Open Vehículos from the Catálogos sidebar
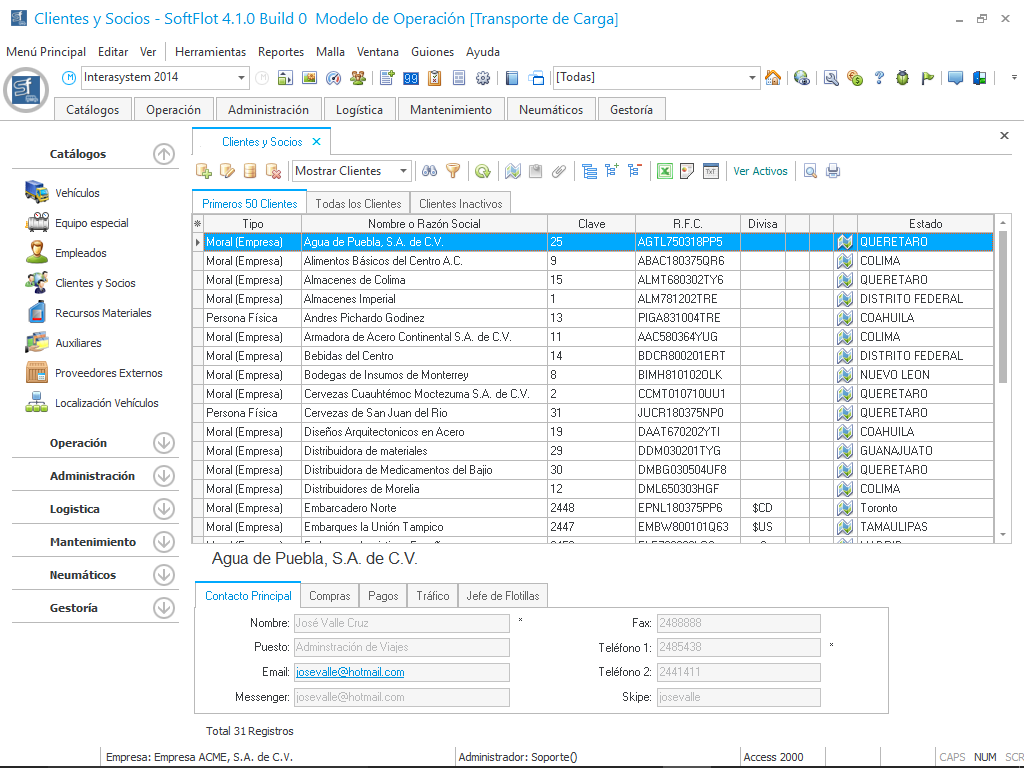Screen dimensions: 1024x768 tap(77, 193)
